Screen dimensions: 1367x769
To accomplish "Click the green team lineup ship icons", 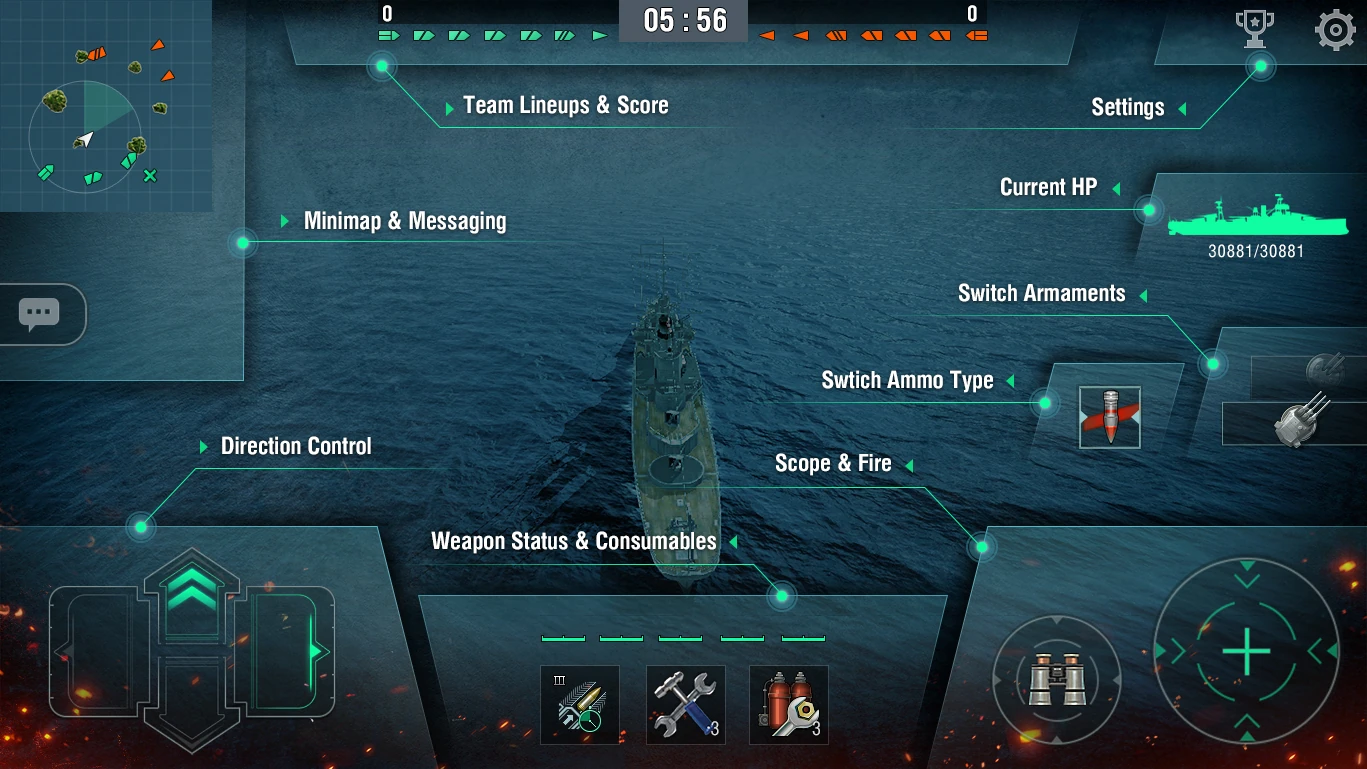I will tap(493, 35).
